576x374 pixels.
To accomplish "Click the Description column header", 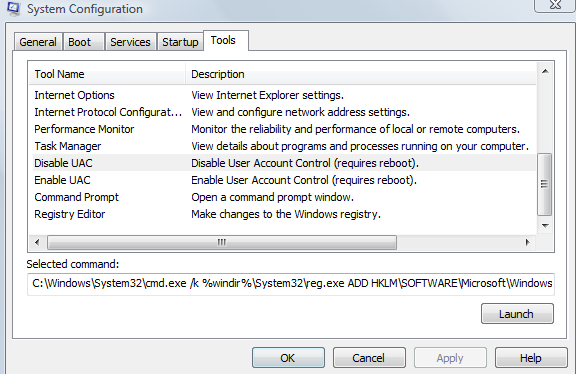I will pyautogui.click(x=361, y=74).
